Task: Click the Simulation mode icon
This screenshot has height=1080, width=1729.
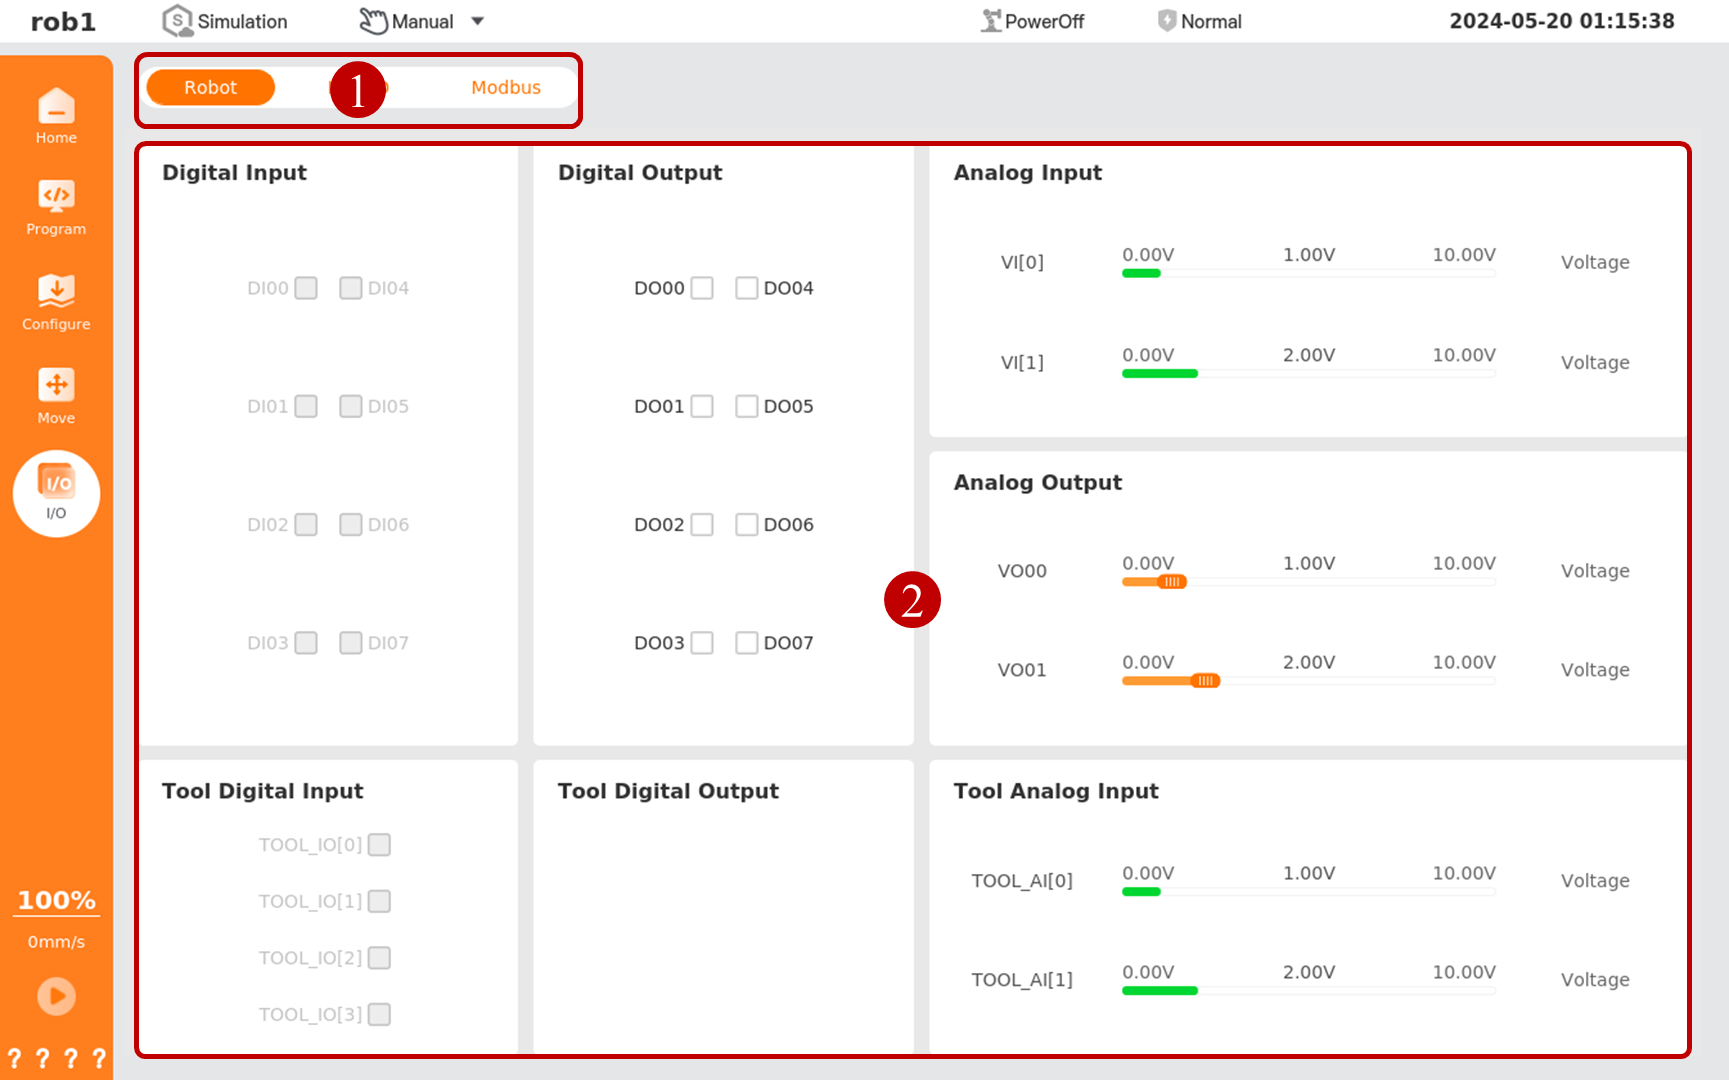Action: click(177, 21)
